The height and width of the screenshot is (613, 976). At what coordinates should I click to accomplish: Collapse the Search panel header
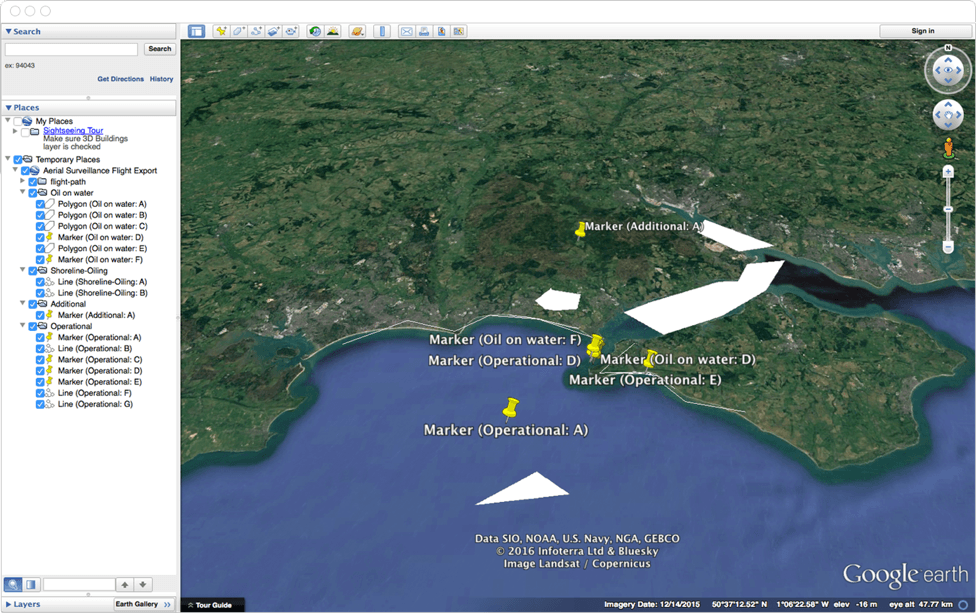89,31
